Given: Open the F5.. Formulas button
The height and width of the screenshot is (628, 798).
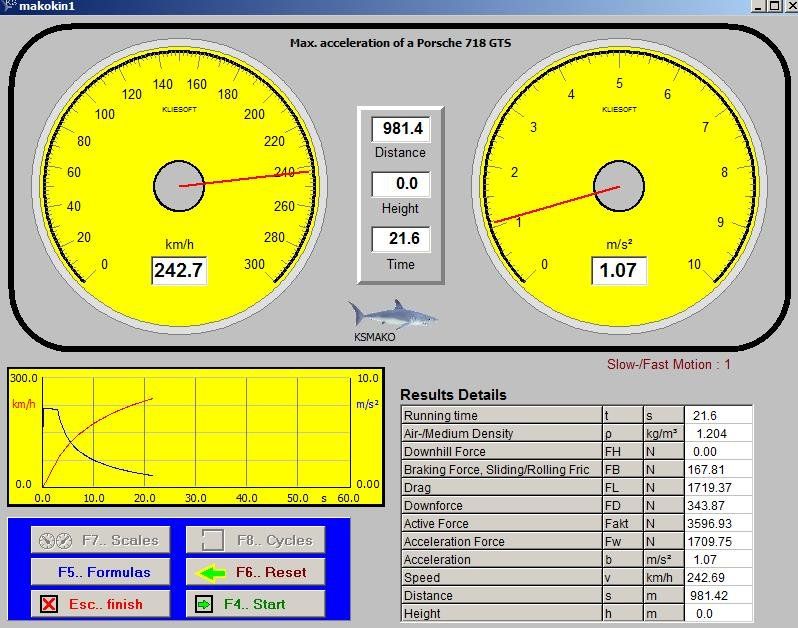Looking at the screenshot, I should pyautogui.click(x=100, y=572).
